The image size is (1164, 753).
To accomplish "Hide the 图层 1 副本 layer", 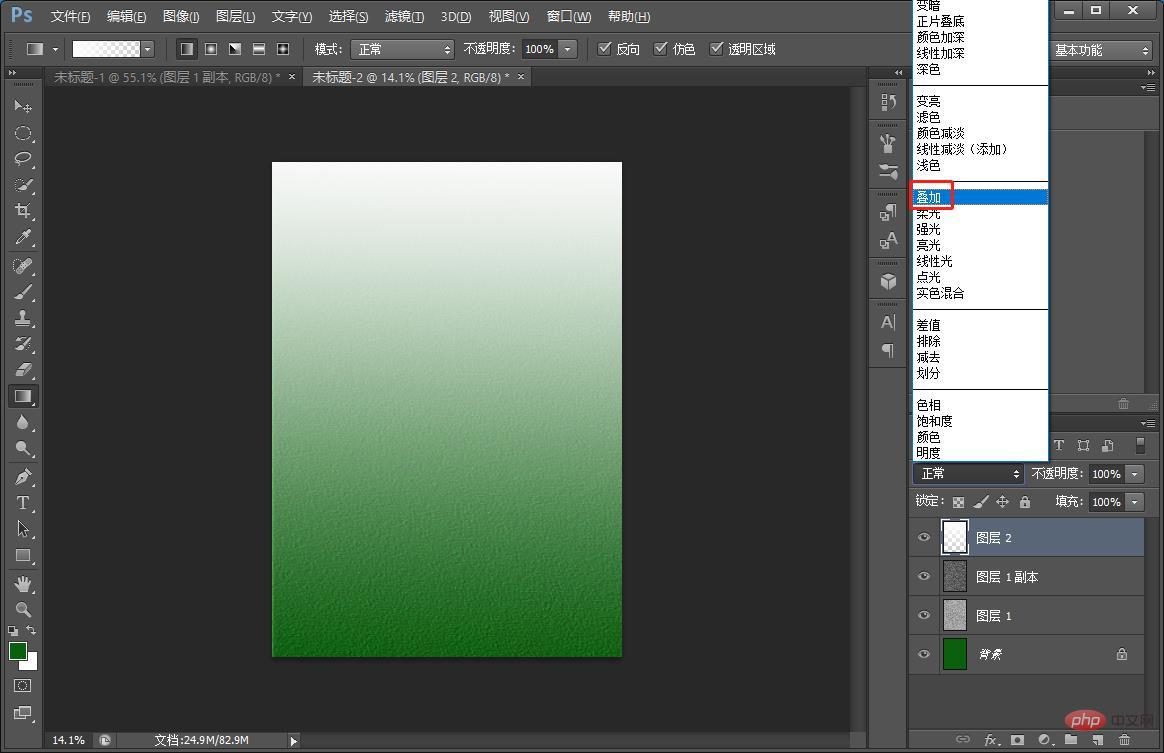I will tap(924, 576).
